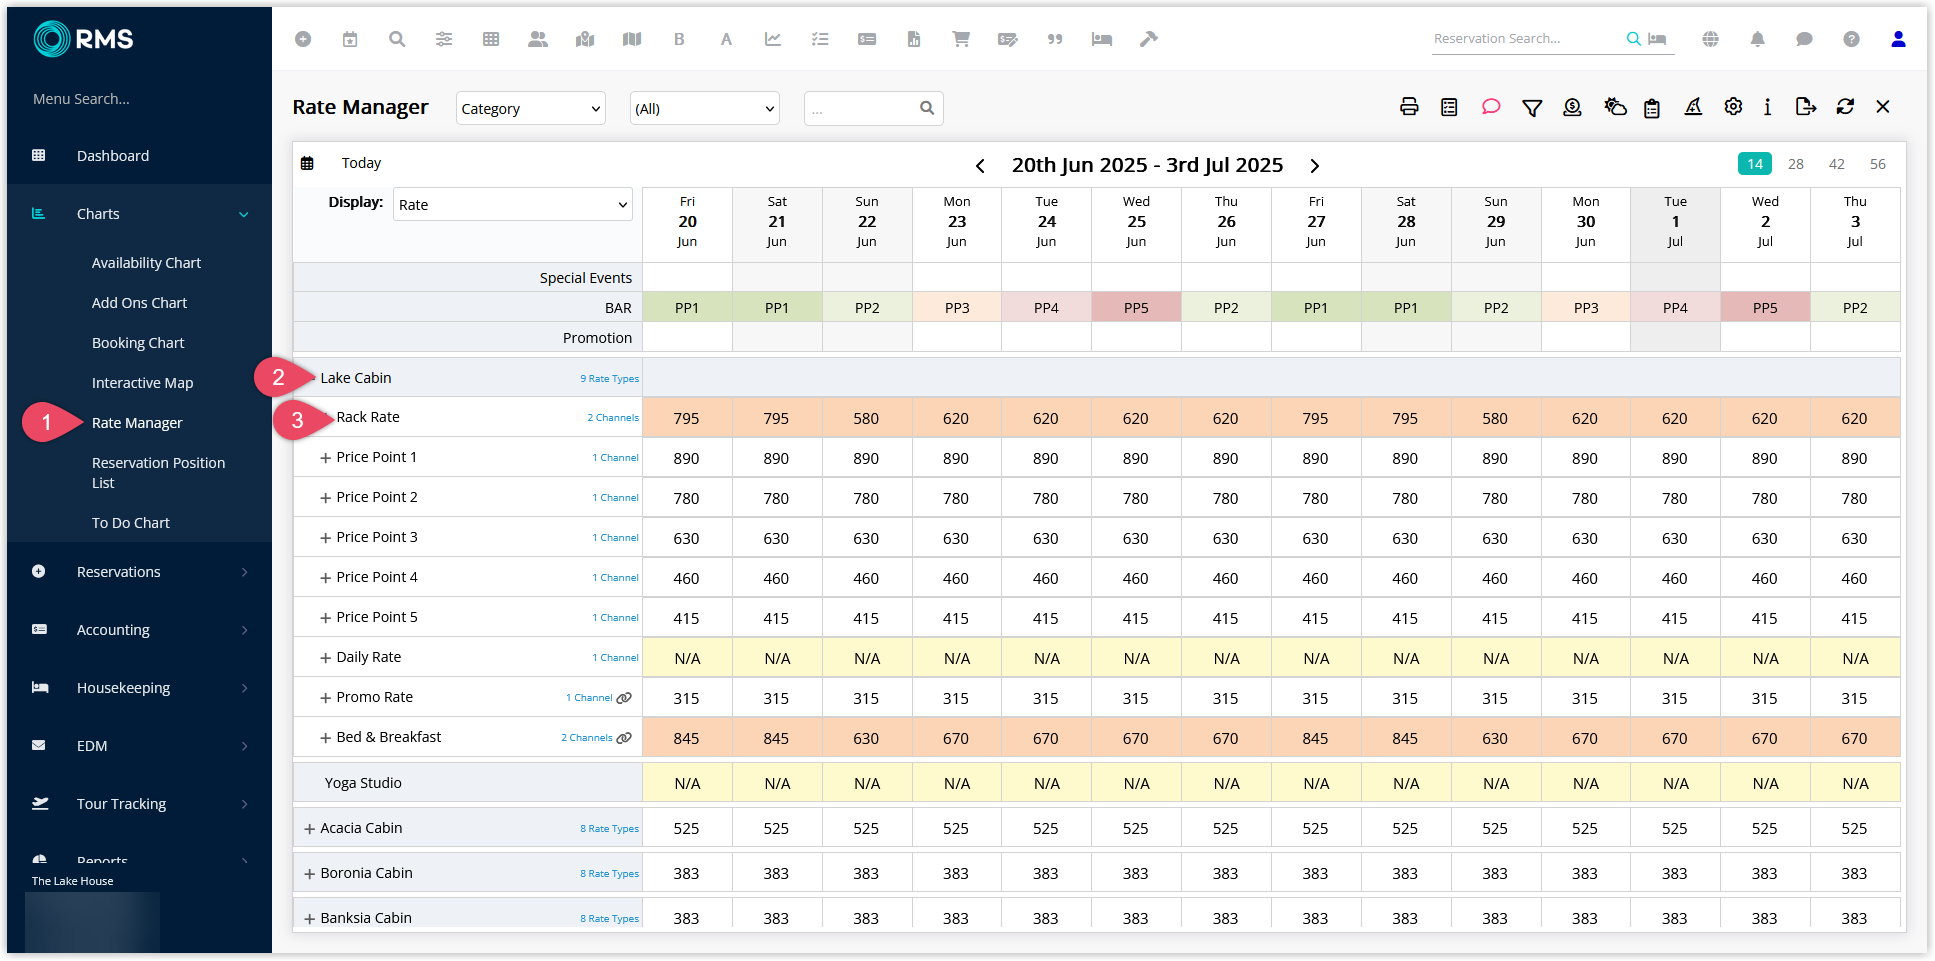Open the help question mark icon
1935x961 pixels.
click(1852, 39)
